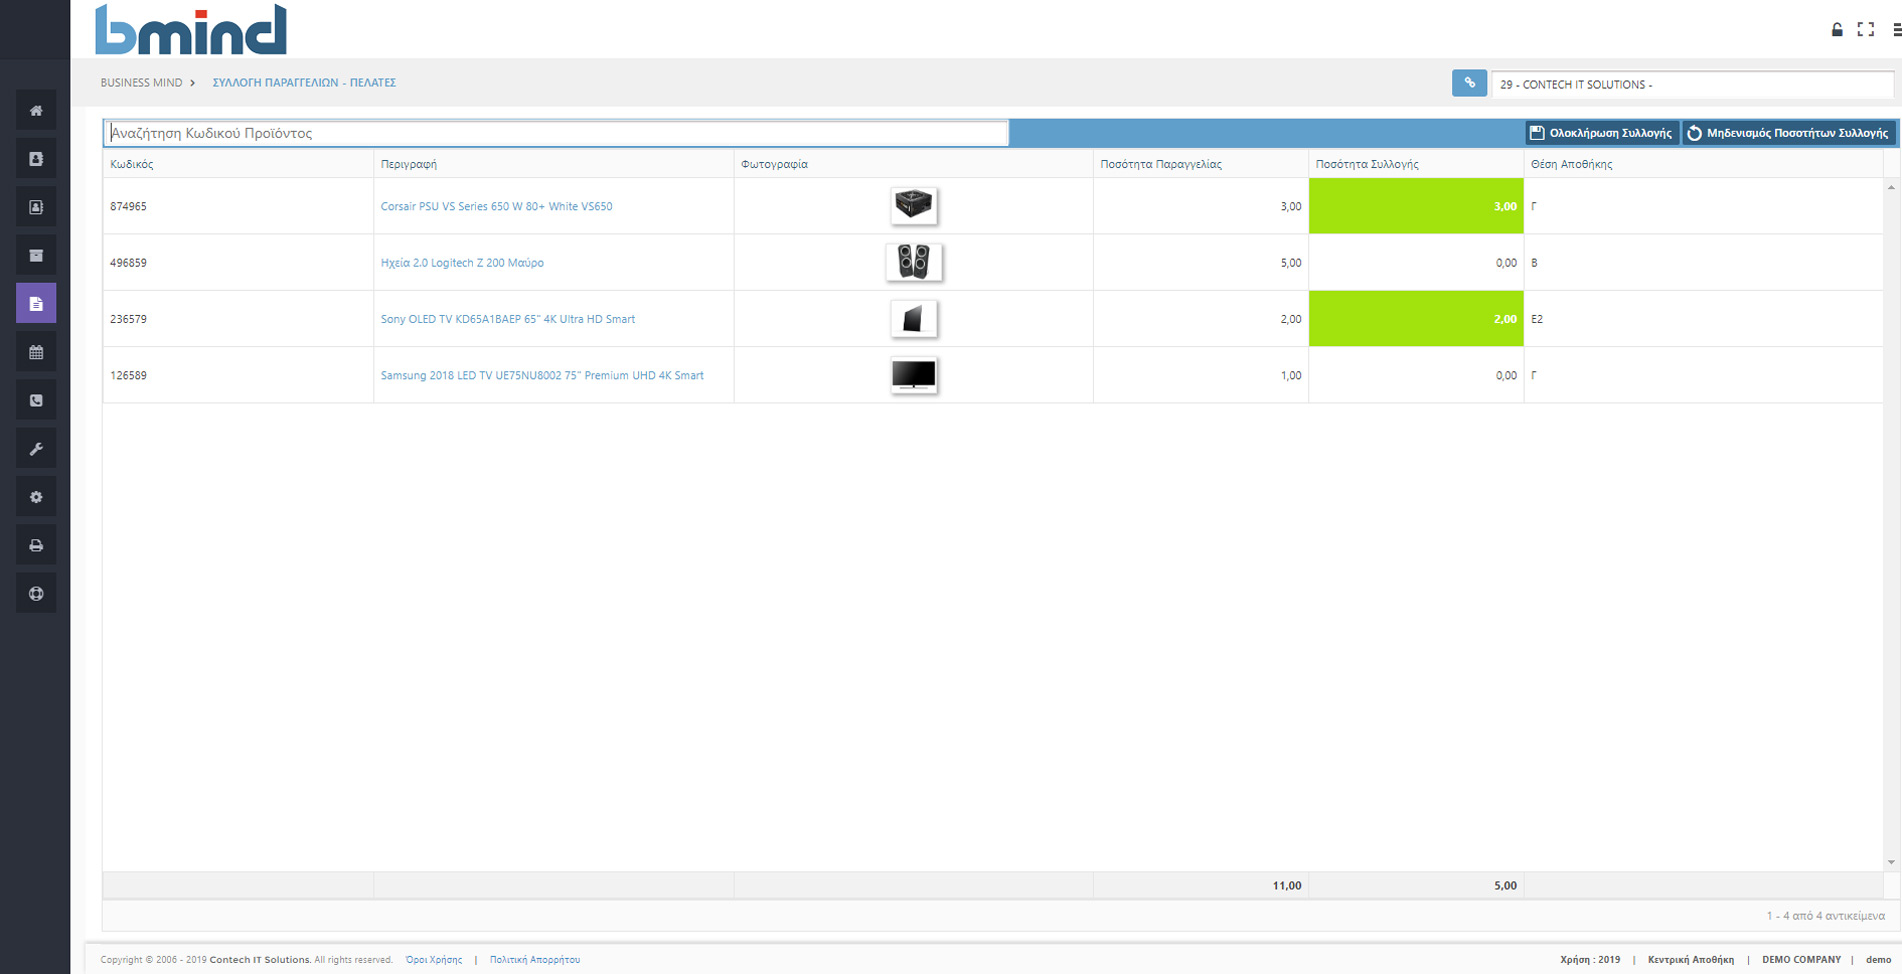Click order total 11,00 in footer

[1286, 886]
